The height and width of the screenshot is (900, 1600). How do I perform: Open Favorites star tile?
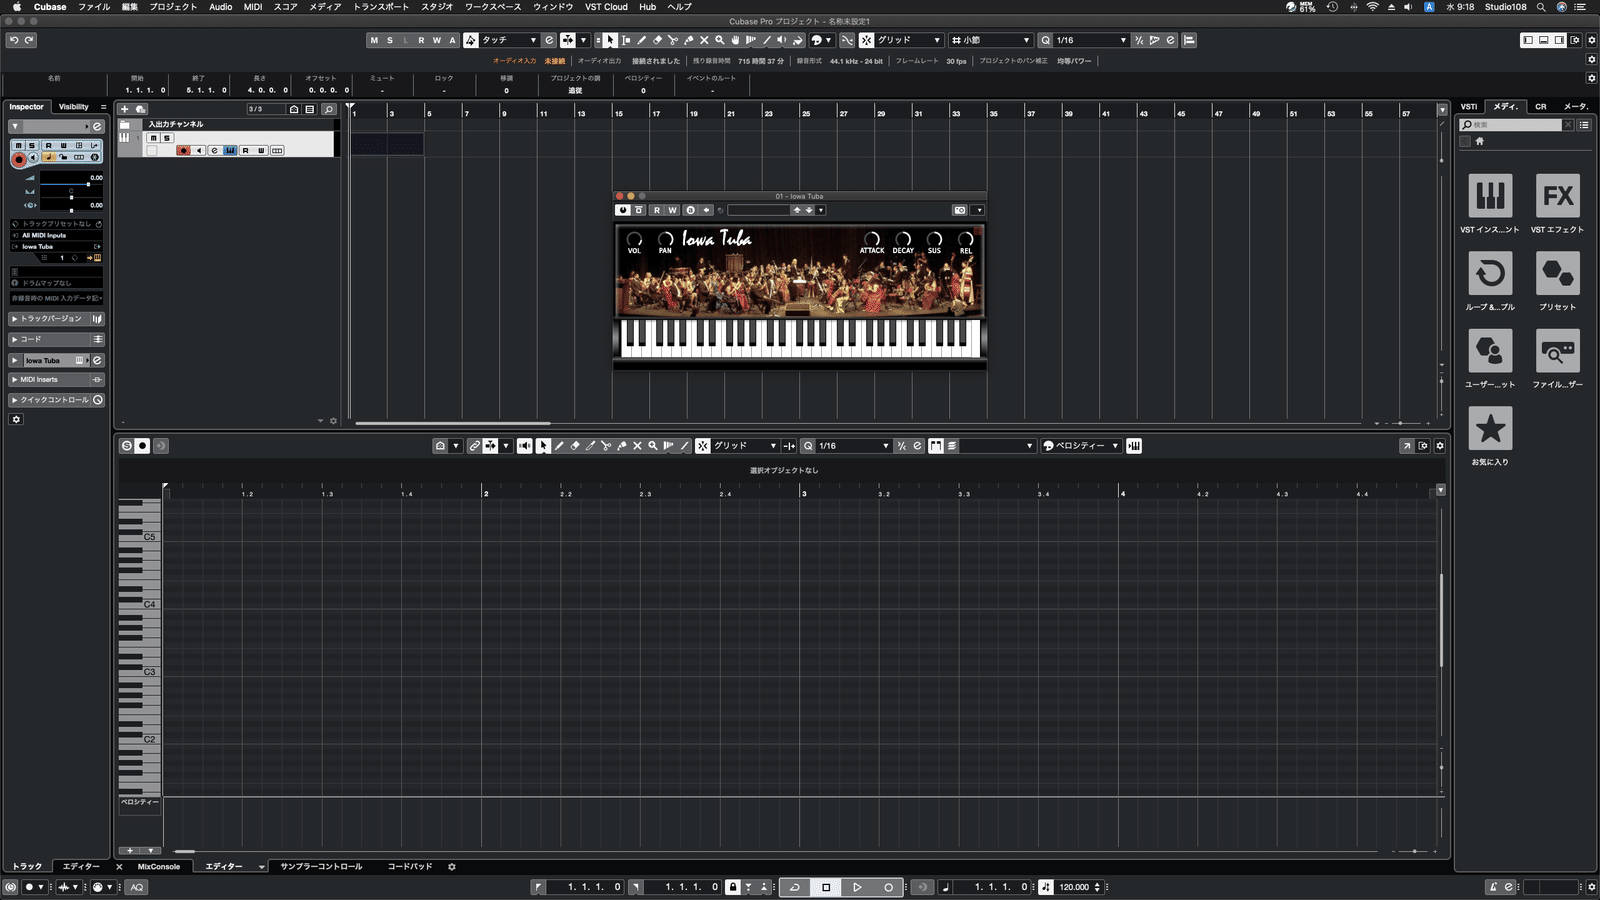click(1490, 428)
